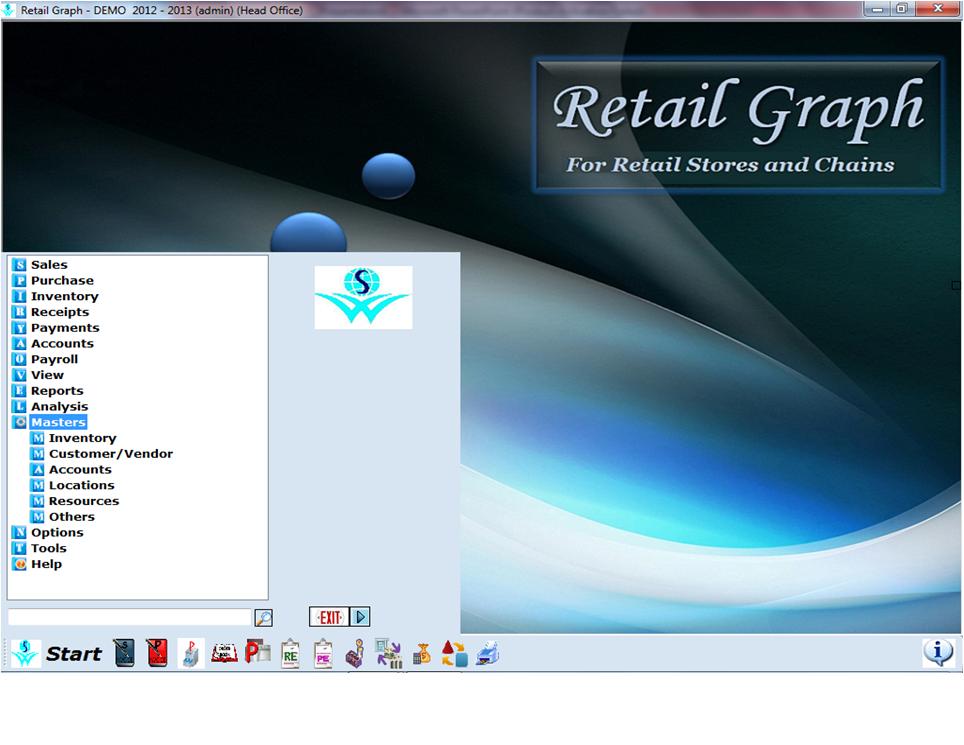The image size is (964, 745).
Task: Open the red data book icon
Action: pos(224,653)
